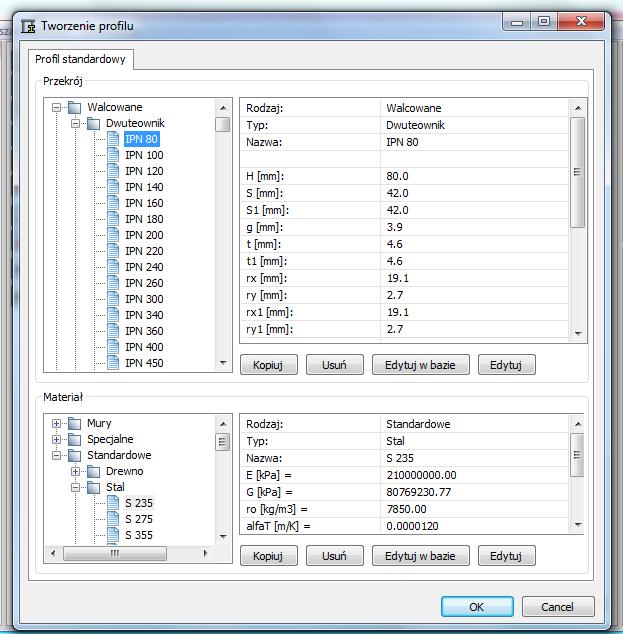The height and width of the screenshot is (634, 623).
Task: Click the IPN 360 document icon
Action: [x=113, y=331]
